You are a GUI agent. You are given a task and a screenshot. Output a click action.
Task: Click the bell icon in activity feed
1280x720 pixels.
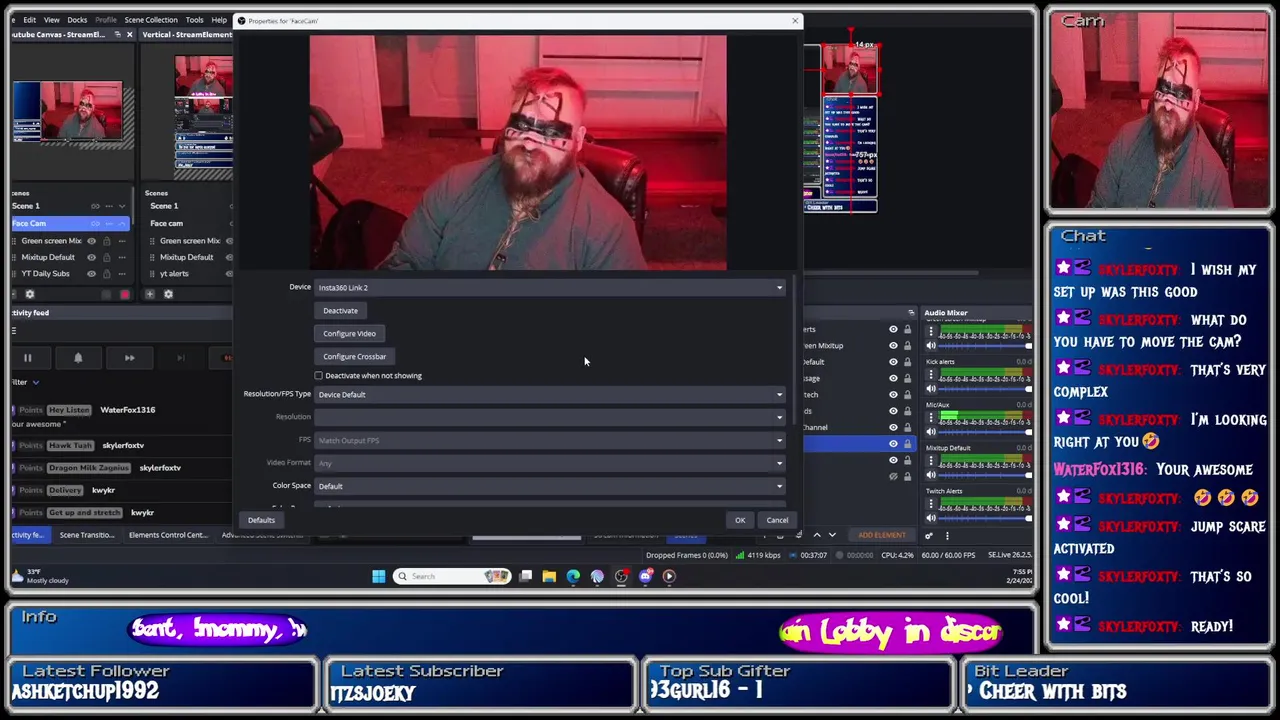pos(78,358)
